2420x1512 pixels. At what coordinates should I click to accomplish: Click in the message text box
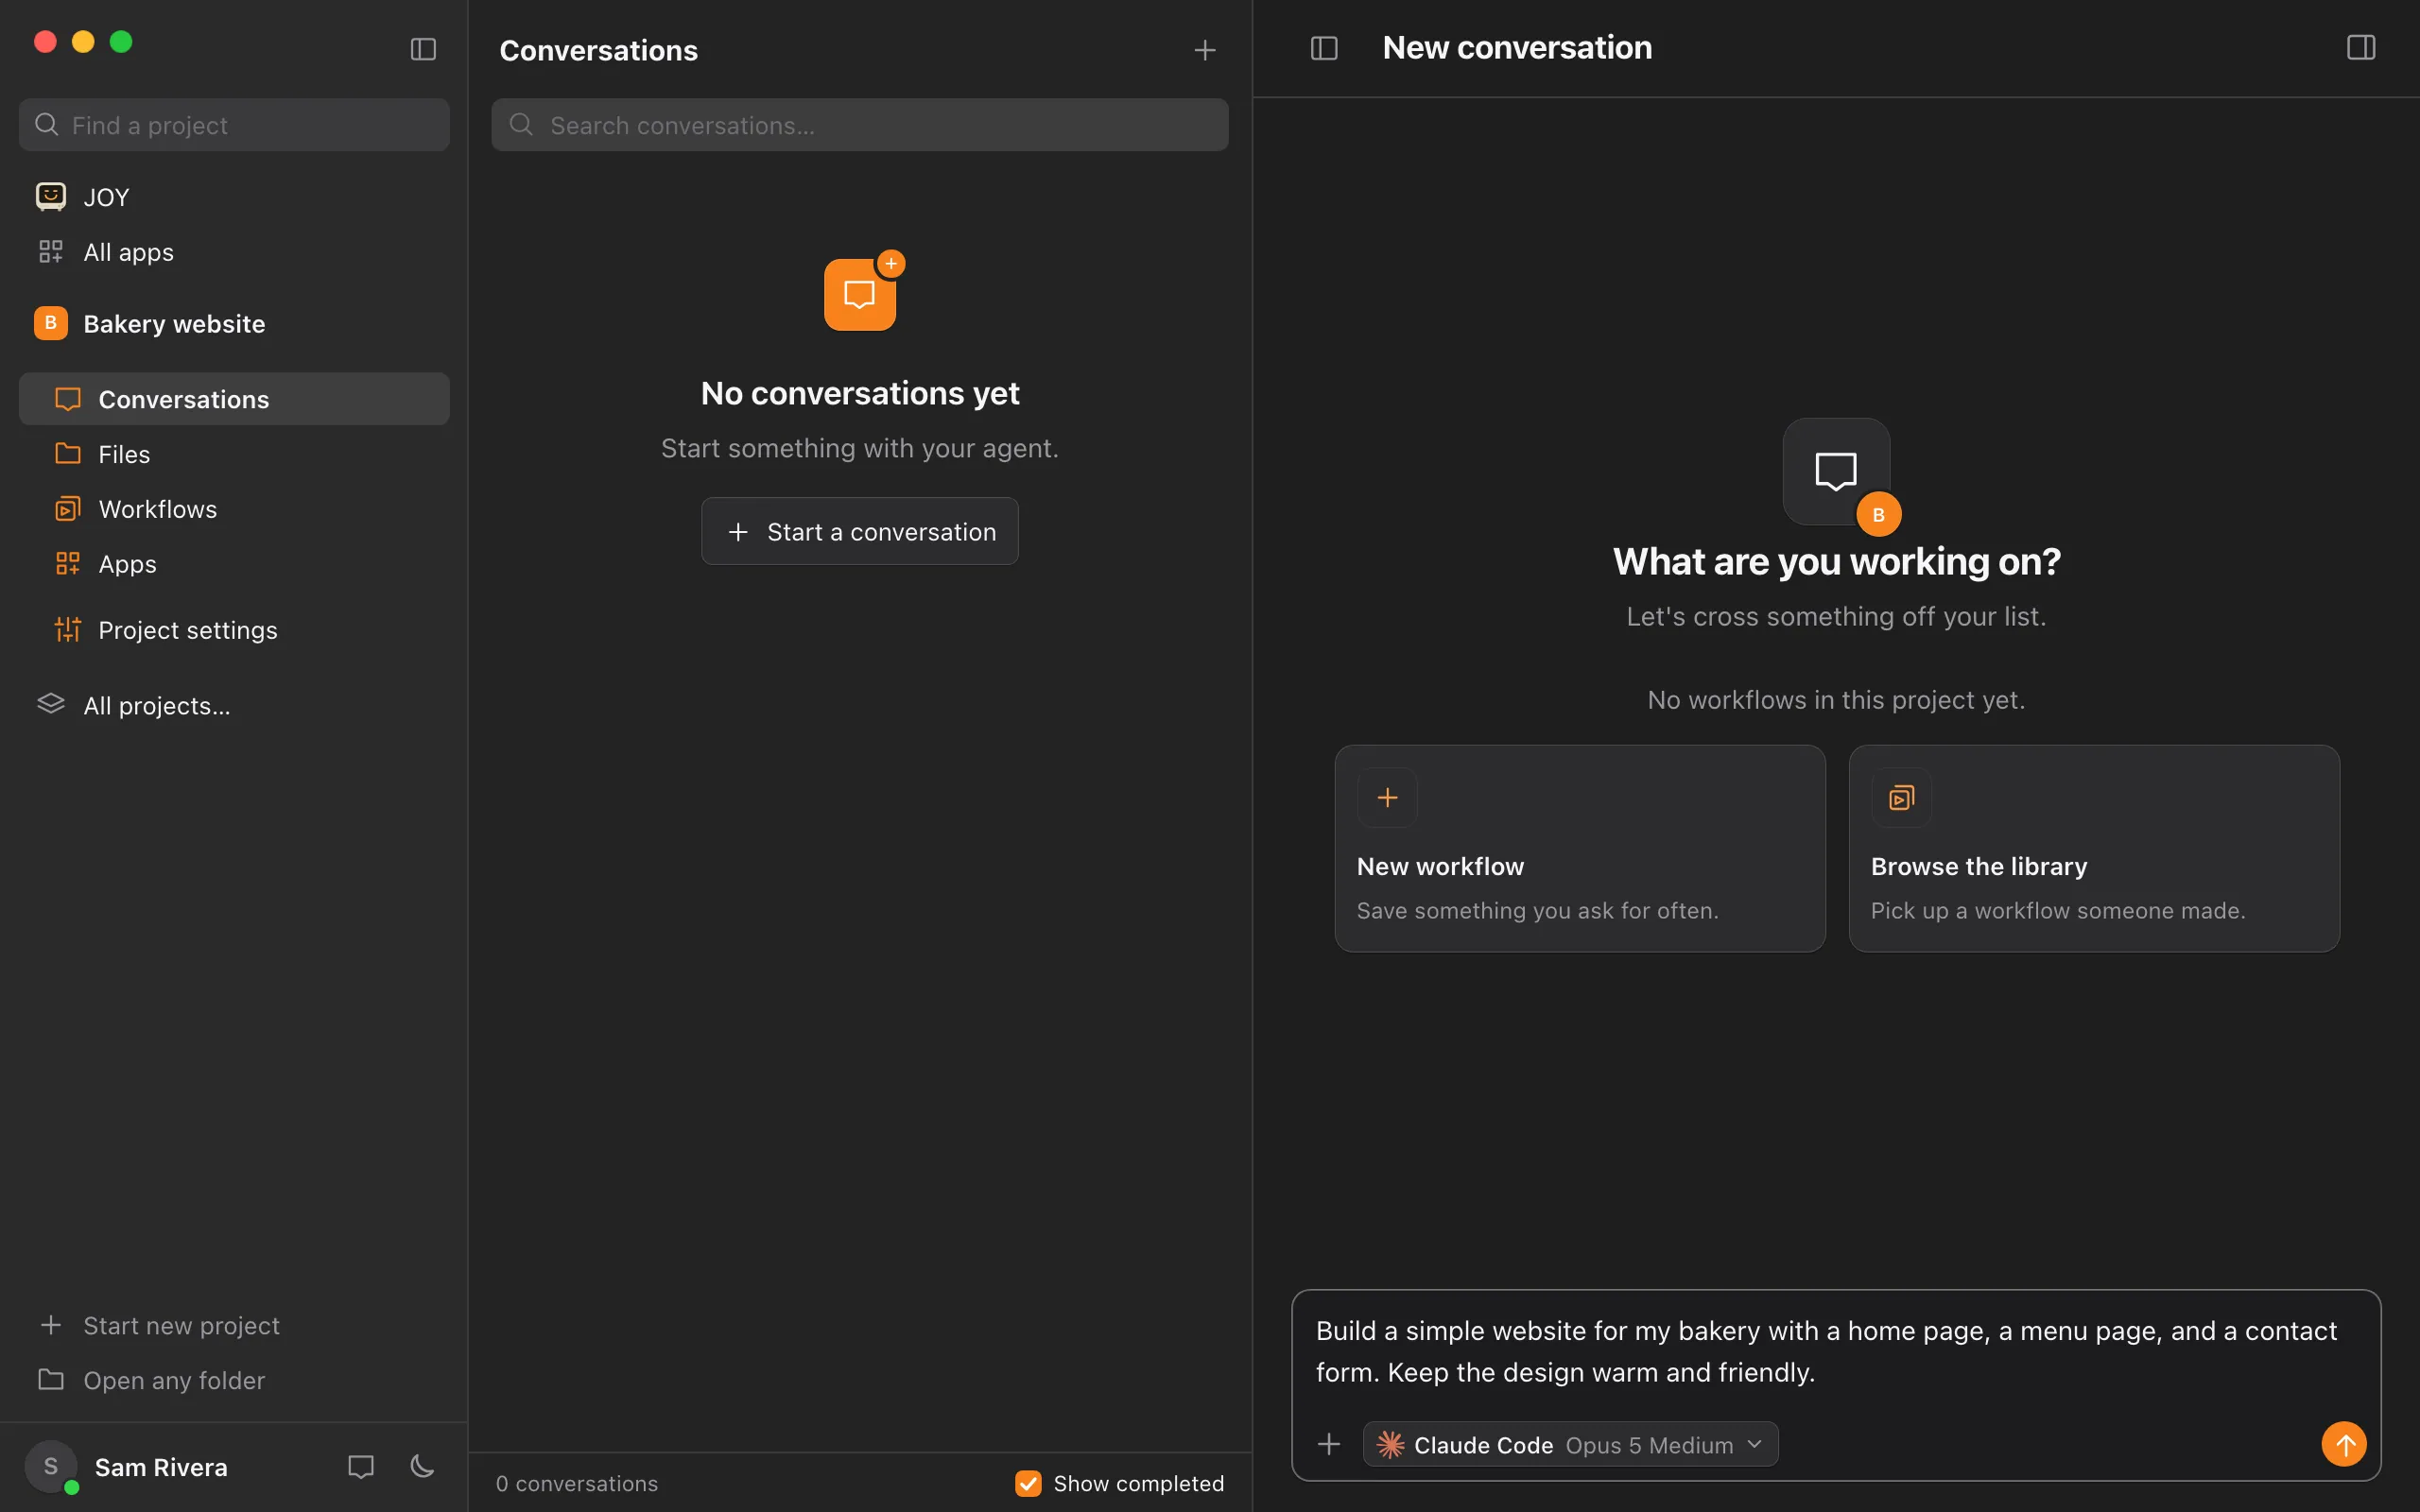click(1836, 1351)
